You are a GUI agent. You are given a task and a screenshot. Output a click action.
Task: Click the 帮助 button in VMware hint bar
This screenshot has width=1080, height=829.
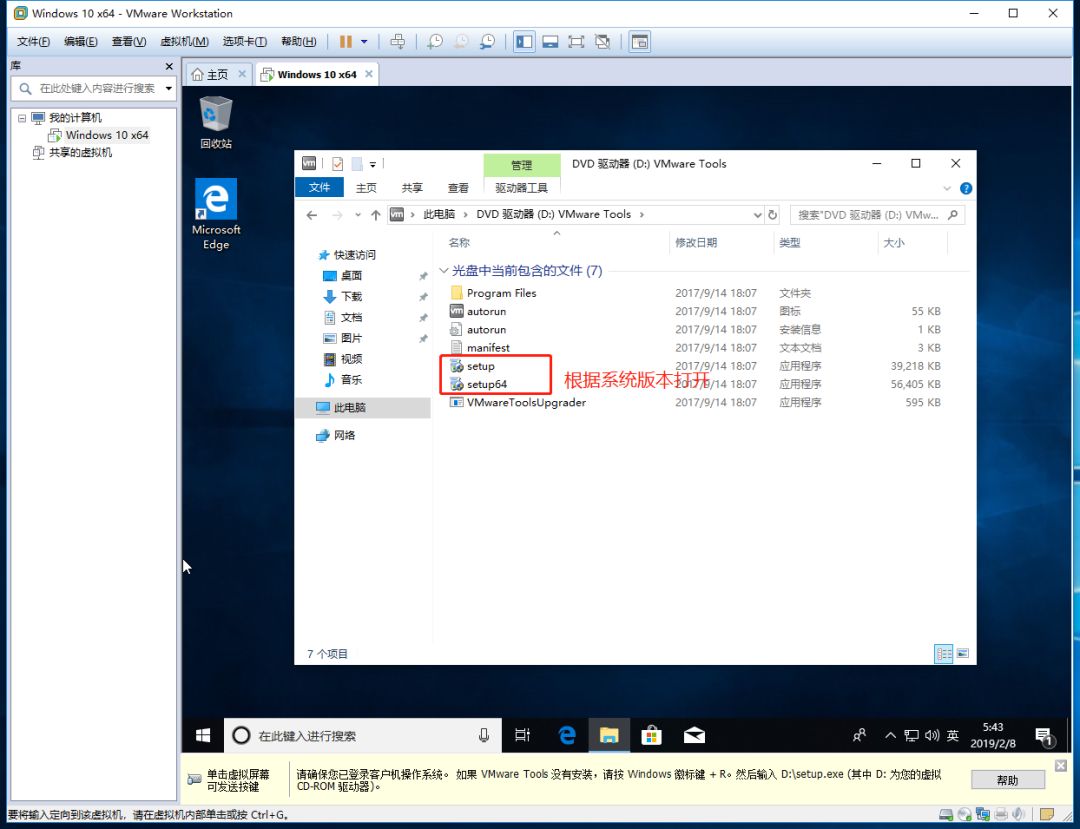click(1007, 780)
